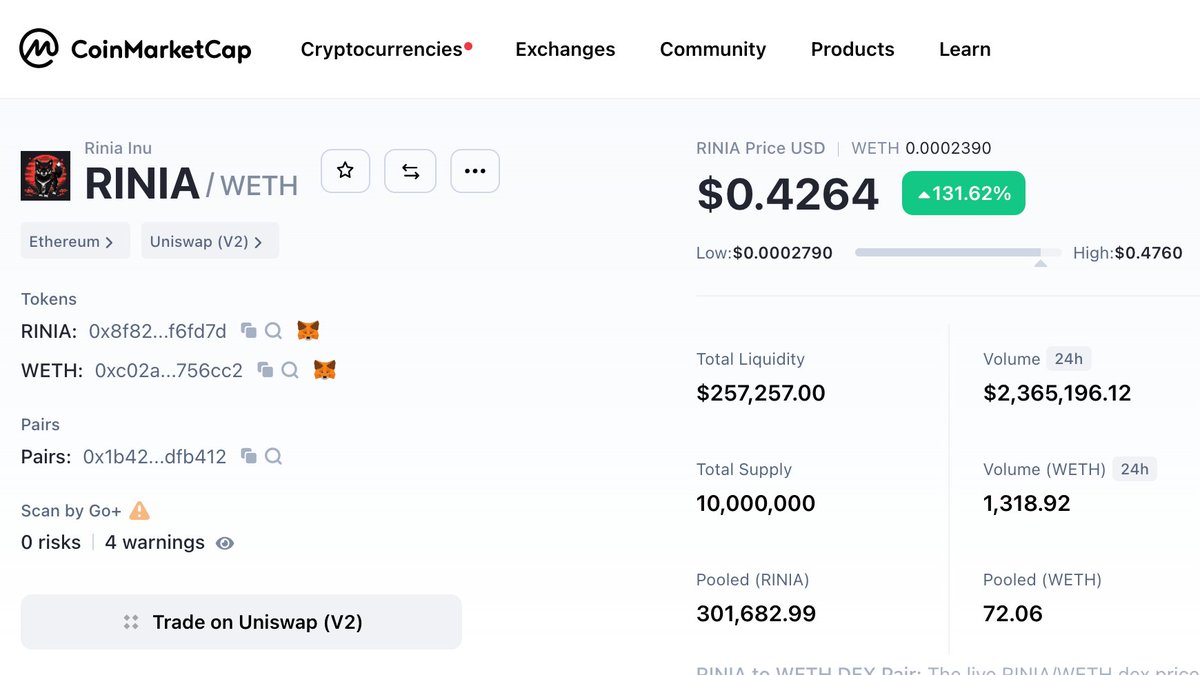This screenshot has height=675, width=1200.
Task: Click the $0.4264 price value
Action: (788, 194)
